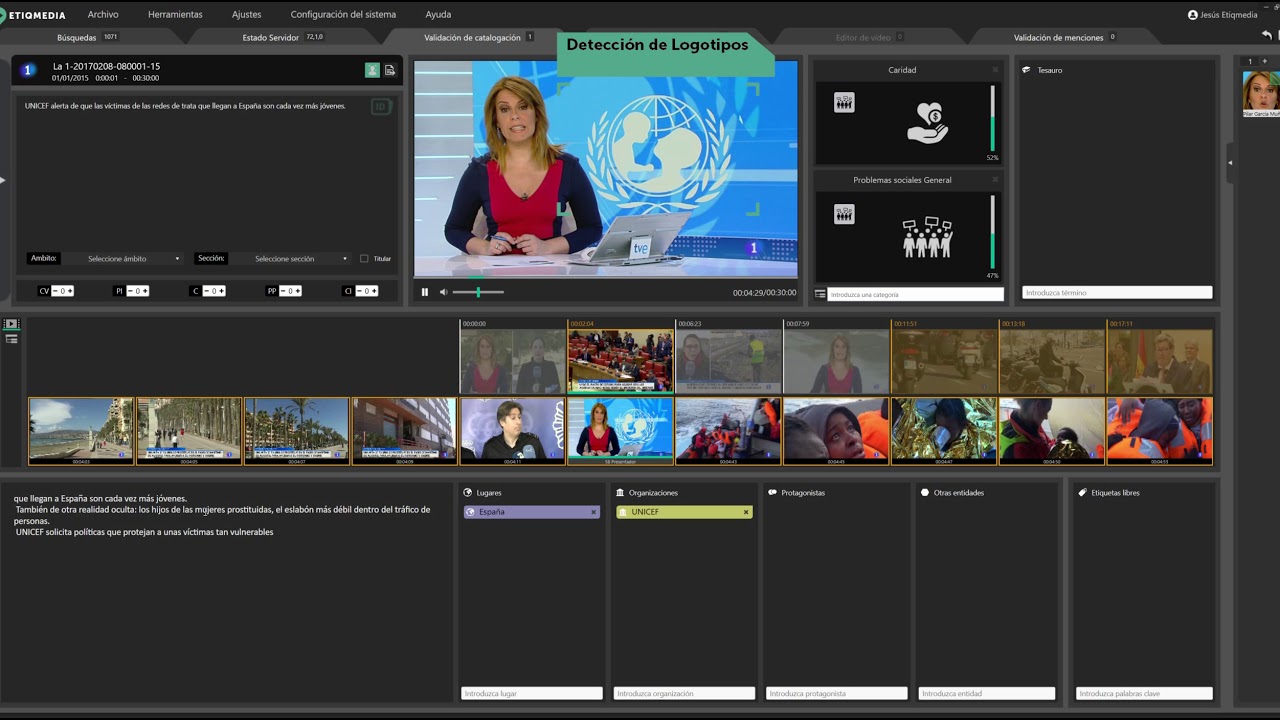Adjust the volume slider
This screenshot has height=720, width=1280.
point(478,292)
